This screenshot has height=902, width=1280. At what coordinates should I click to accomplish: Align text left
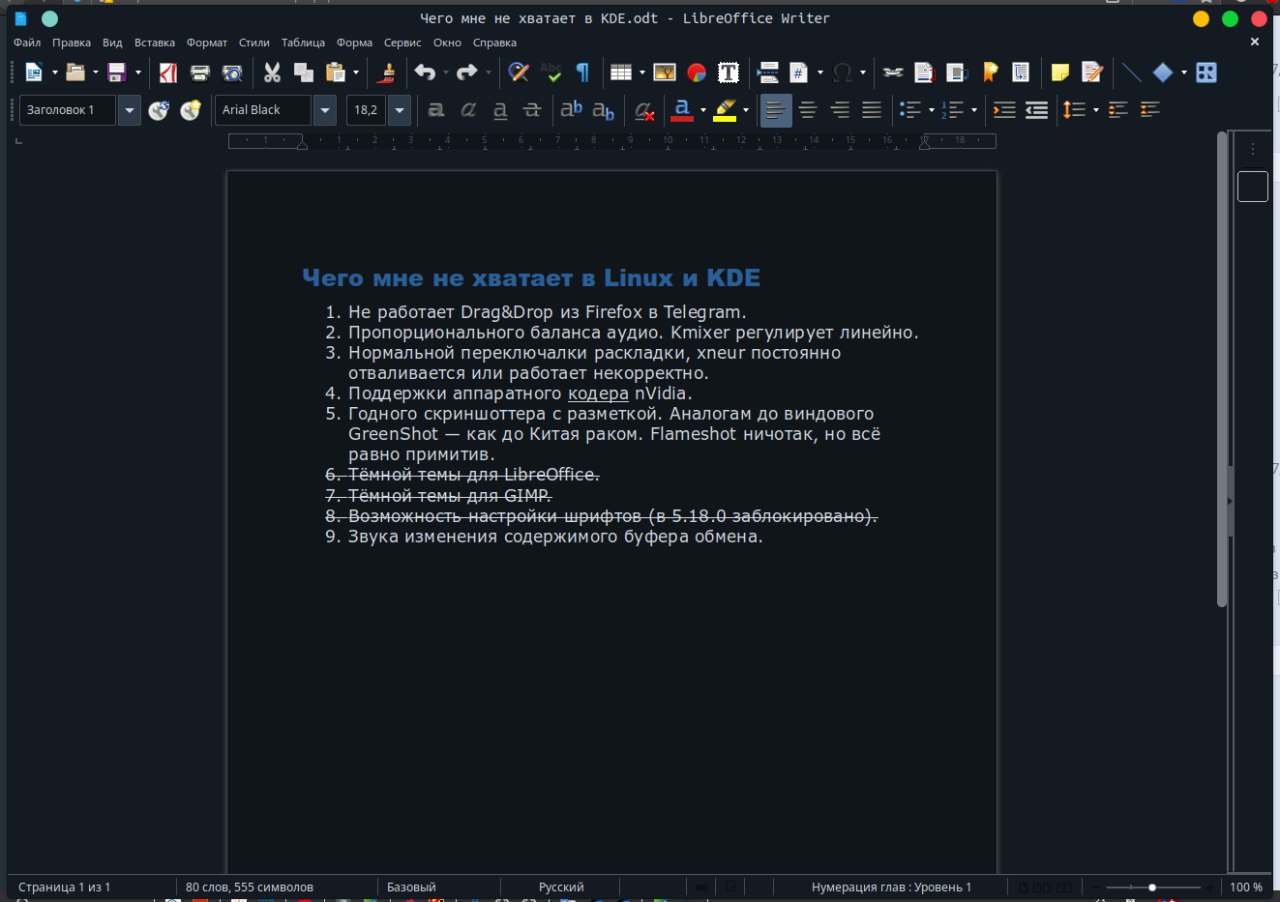tap(775, 110)
